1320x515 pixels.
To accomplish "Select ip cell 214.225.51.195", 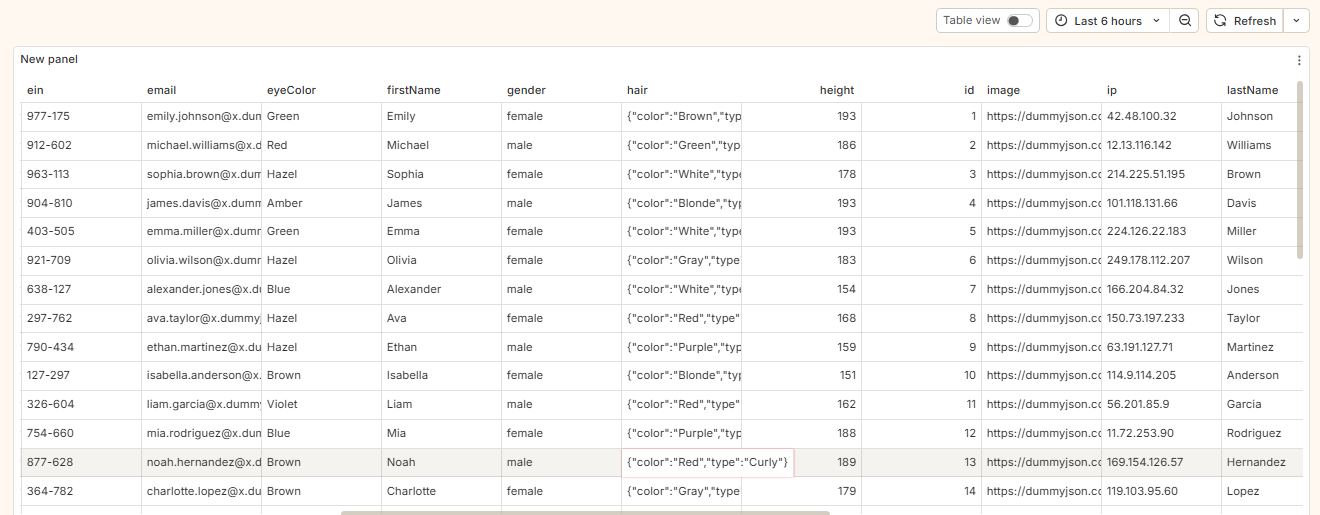I will click(x=1161, y=175).
